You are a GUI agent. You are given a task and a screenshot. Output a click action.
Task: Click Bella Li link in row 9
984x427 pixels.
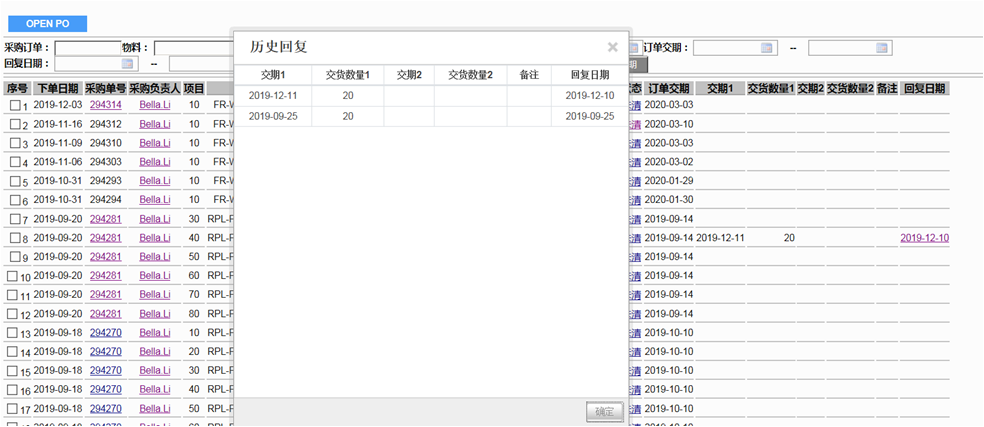point(155,257)
